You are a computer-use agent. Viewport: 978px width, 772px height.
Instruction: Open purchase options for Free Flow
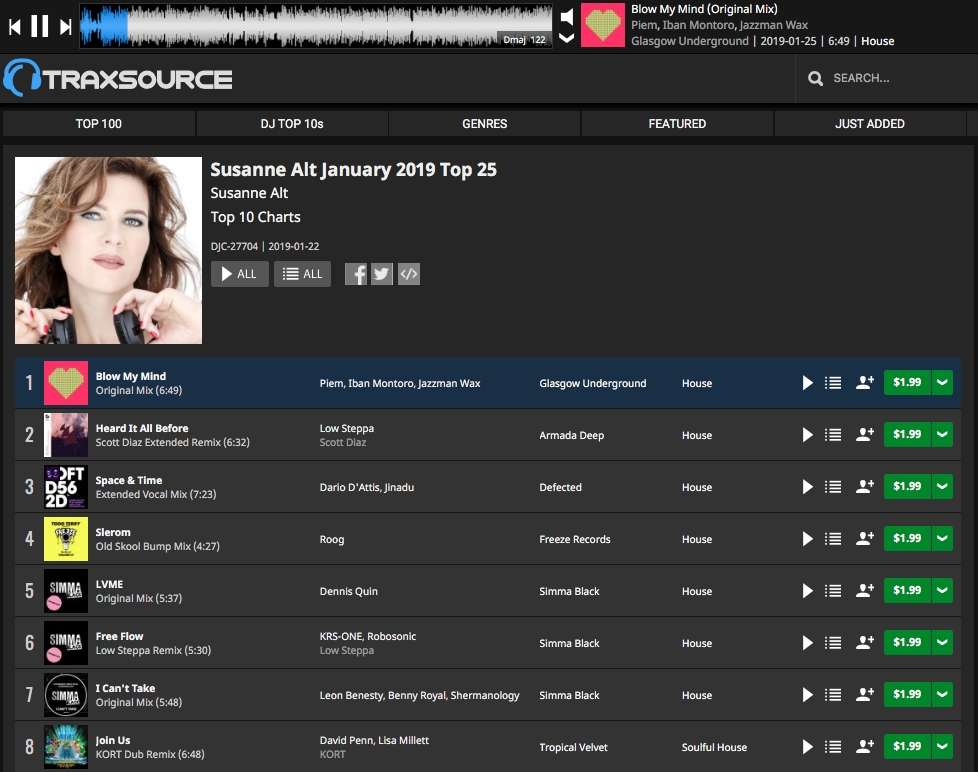click(x=942, y=642)
